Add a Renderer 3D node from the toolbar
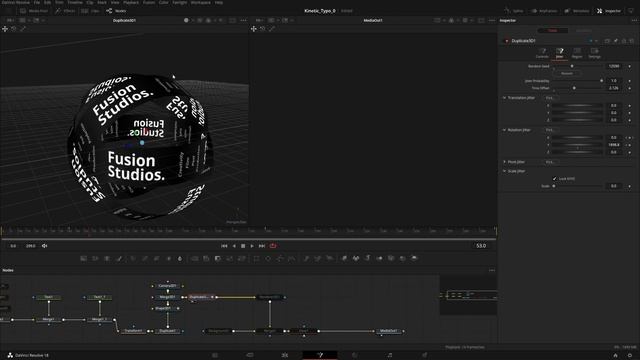This screenshot has width=640, height=360. pos(414,258)
